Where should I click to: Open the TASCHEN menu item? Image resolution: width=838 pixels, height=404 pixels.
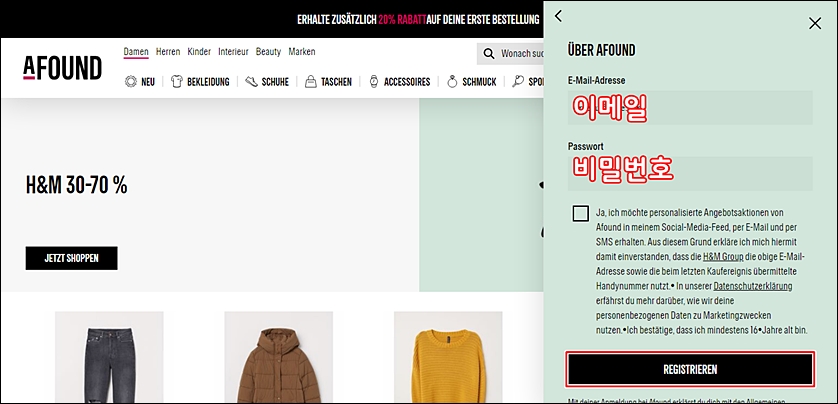click(x=336, y=82)
